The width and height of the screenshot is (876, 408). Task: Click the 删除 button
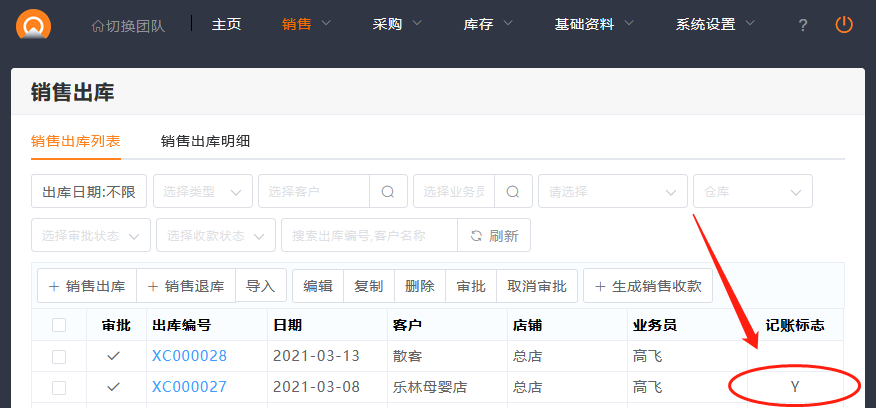(420, 286)
